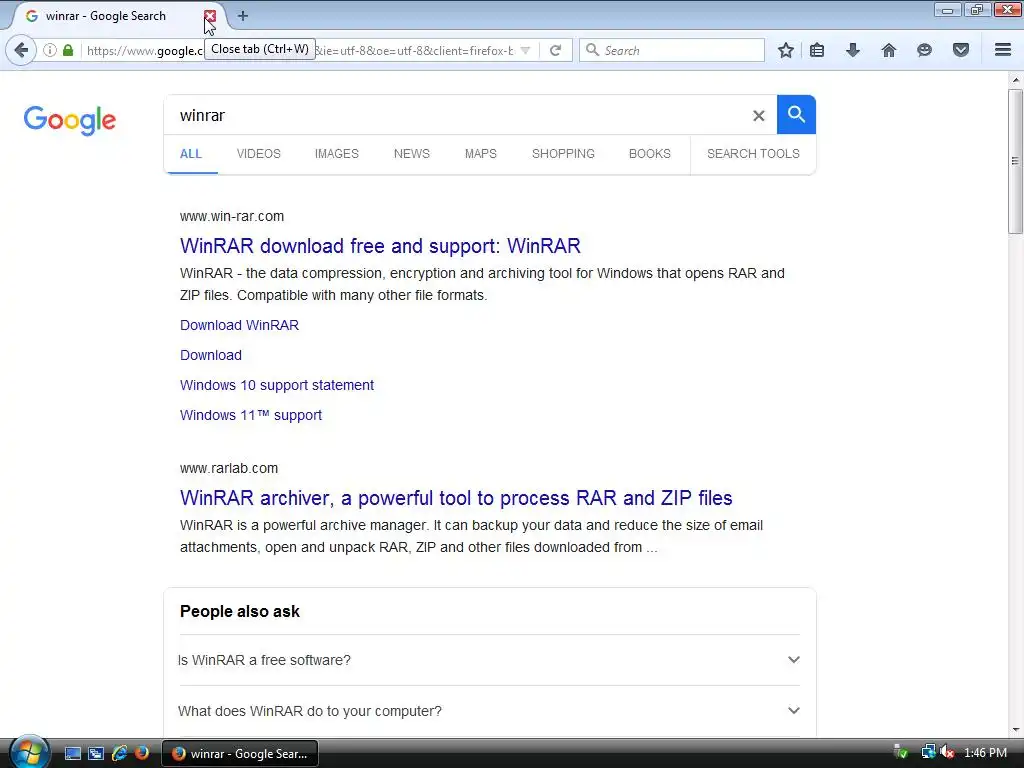Open 'WinRAR download free and support' result
The width and height of the screenshot is (1024, 768).
(380, 246)
